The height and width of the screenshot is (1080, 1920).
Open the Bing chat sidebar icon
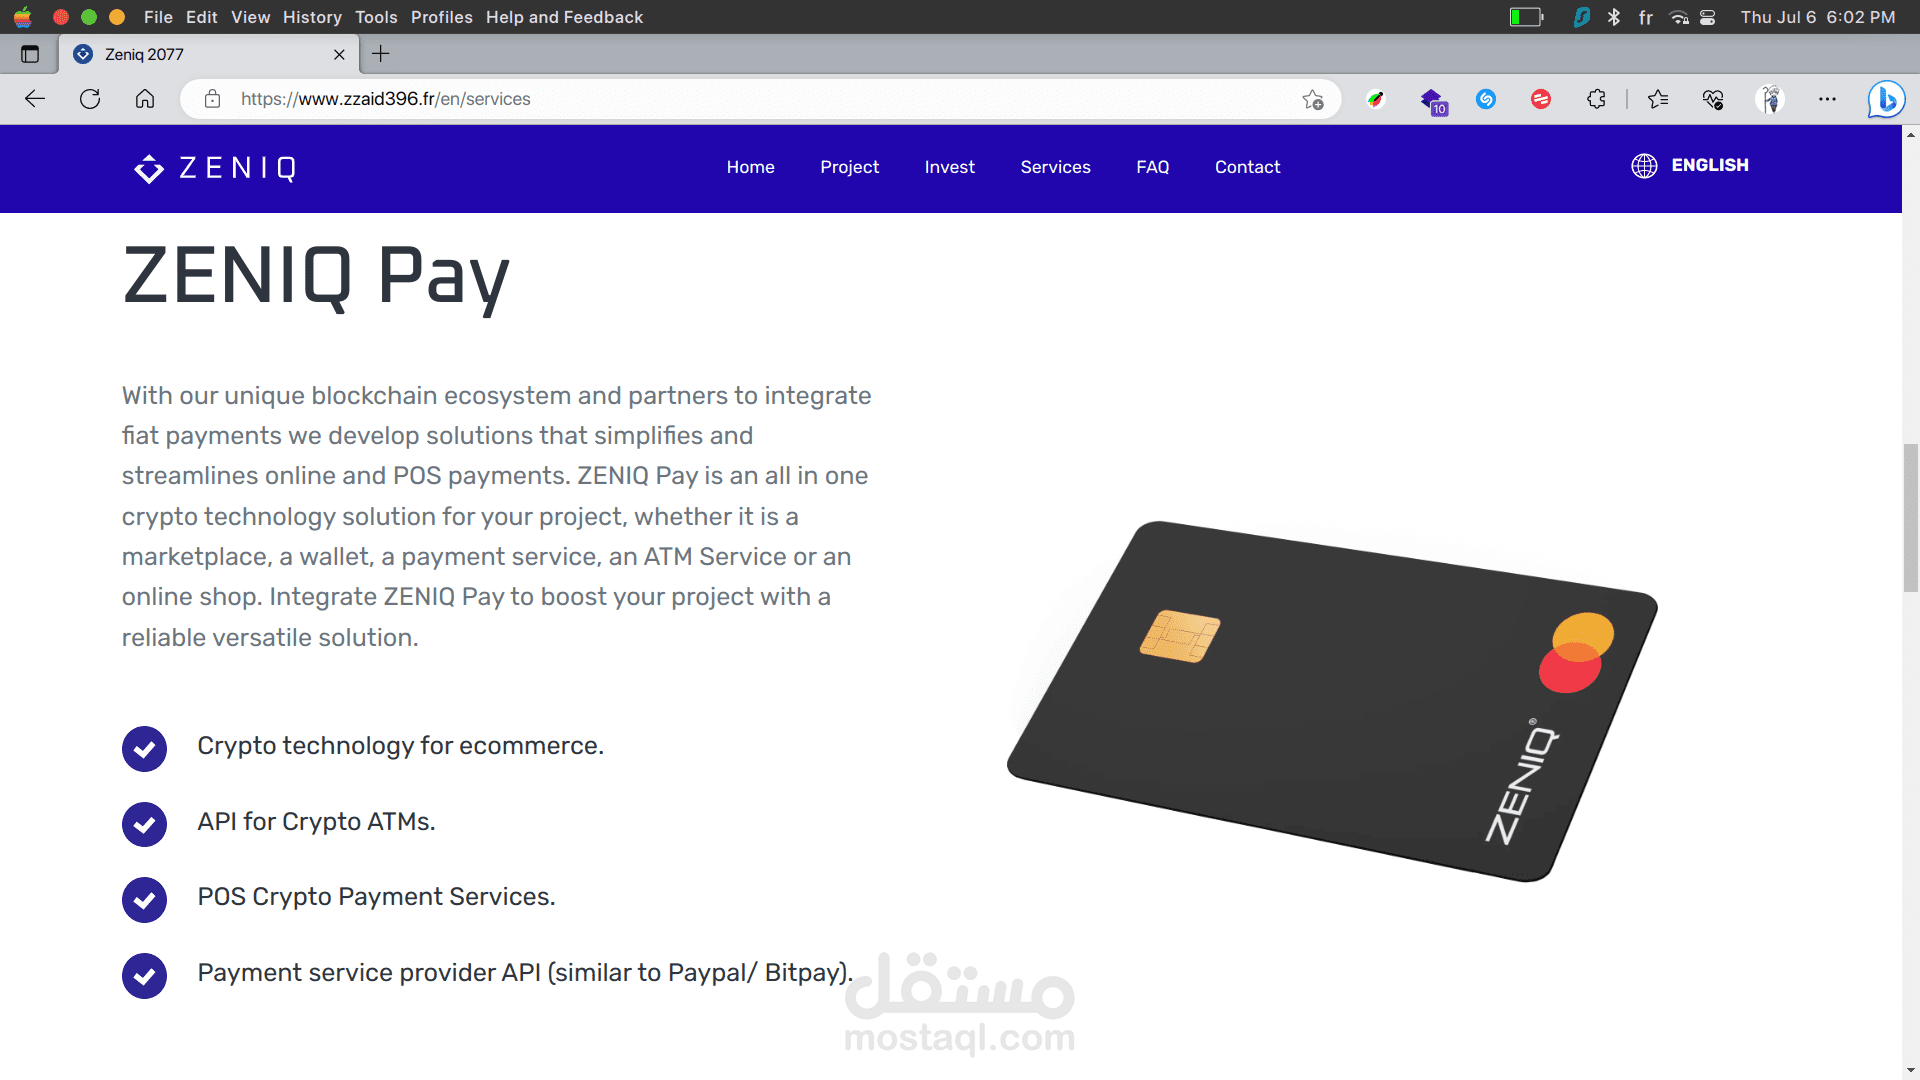(1886, 99)
